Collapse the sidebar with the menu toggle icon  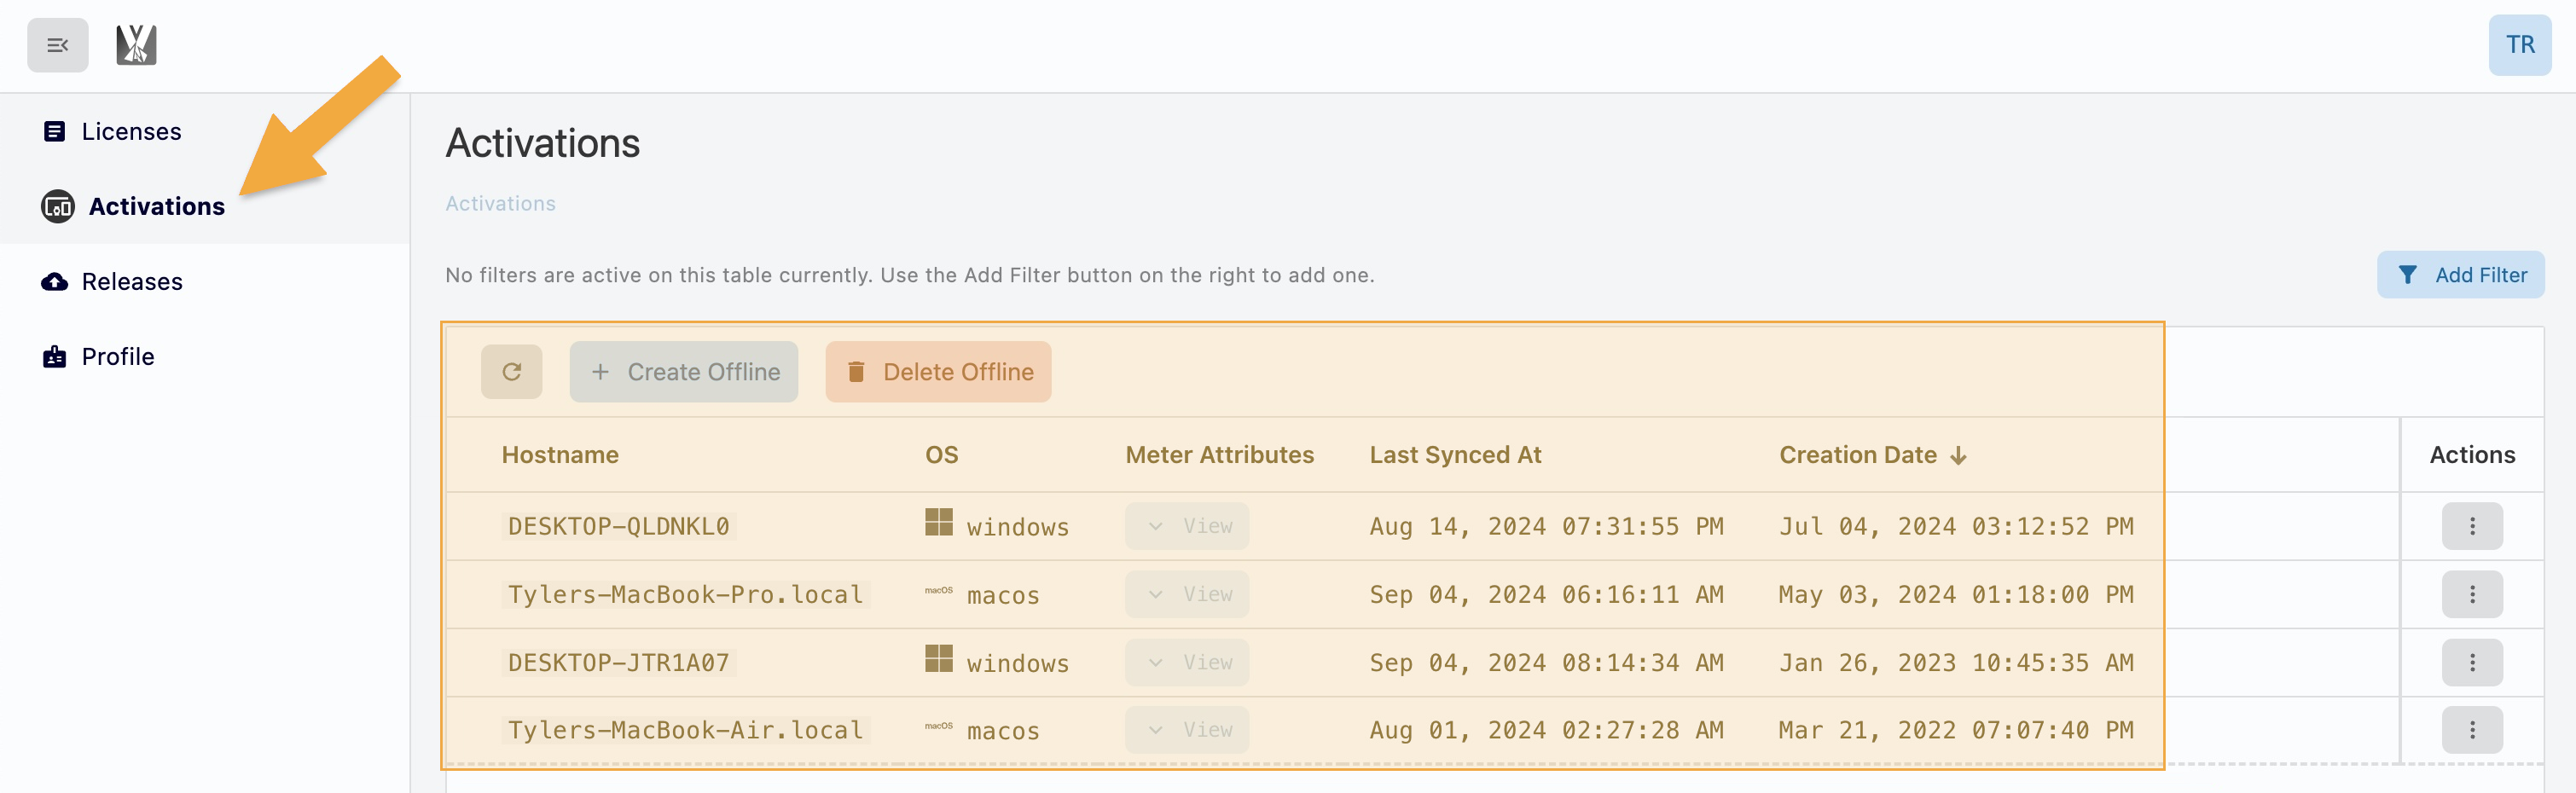click(57, 45)
